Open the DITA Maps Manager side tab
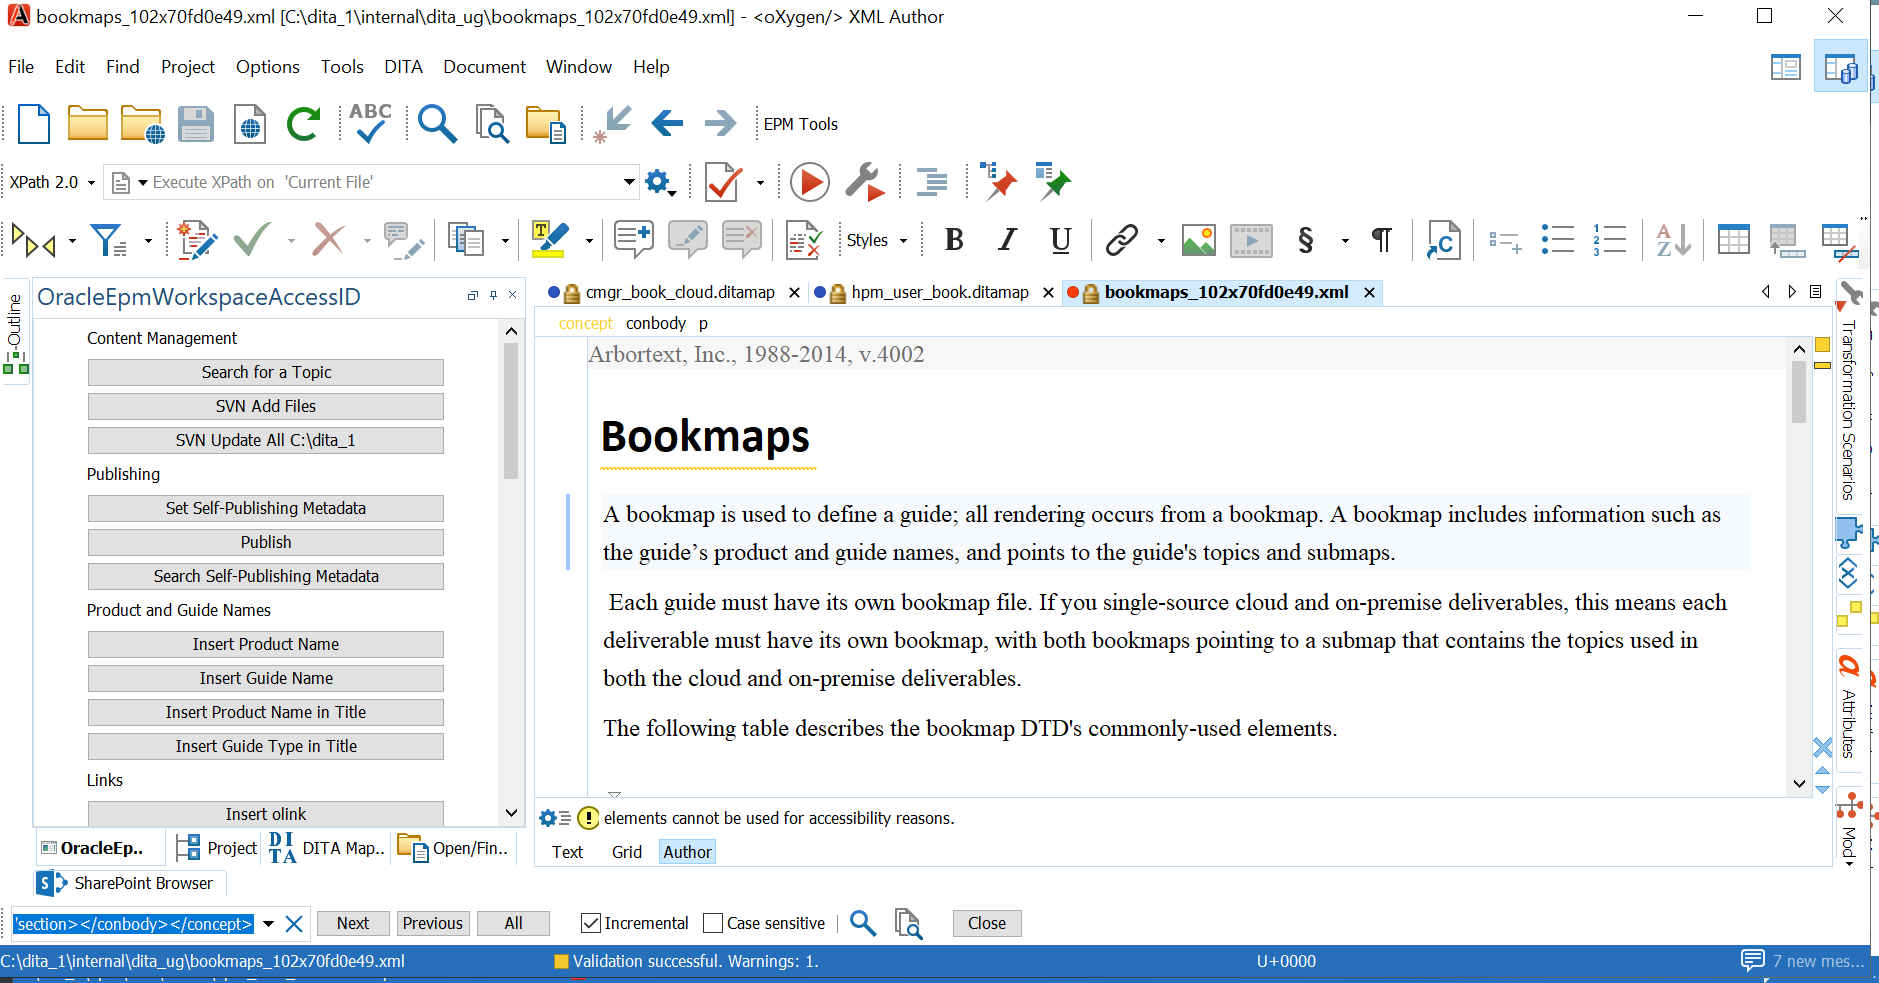1879x983 pixels. [x=327, y=848]
